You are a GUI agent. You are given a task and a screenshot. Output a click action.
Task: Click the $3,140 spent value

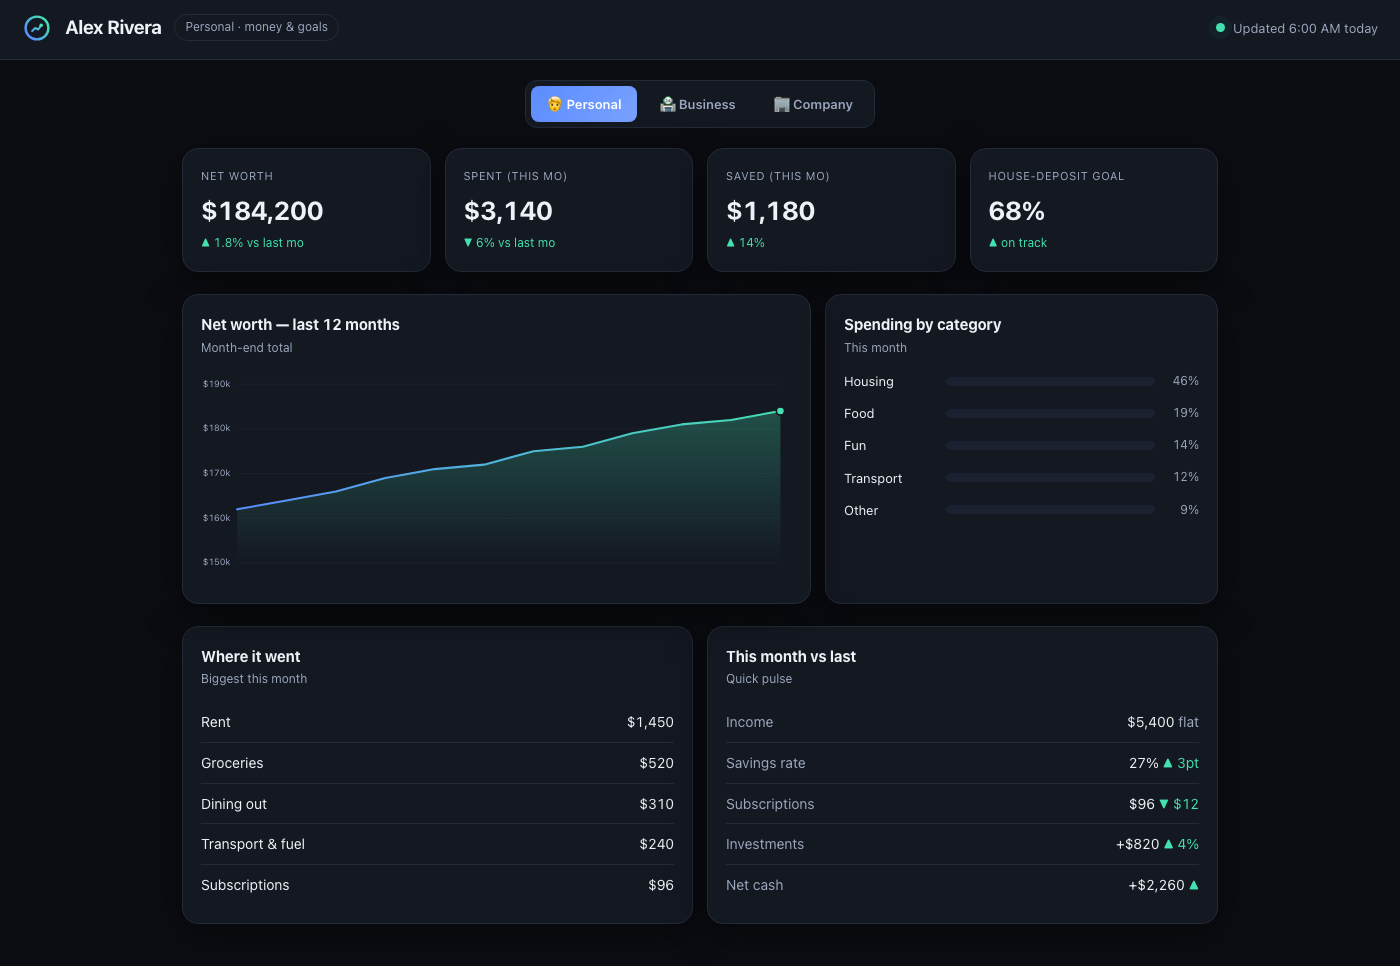point(508,211)
